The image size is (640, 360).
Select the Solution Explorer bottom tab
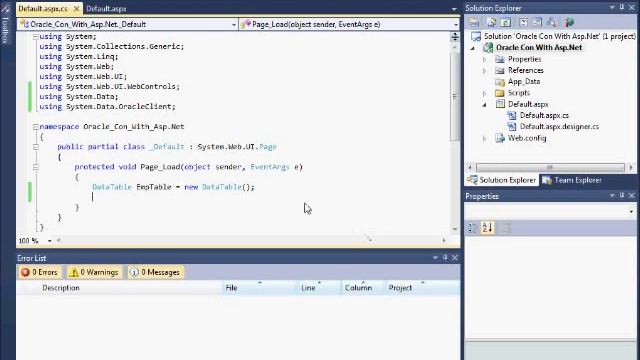[x=502, y=180]
